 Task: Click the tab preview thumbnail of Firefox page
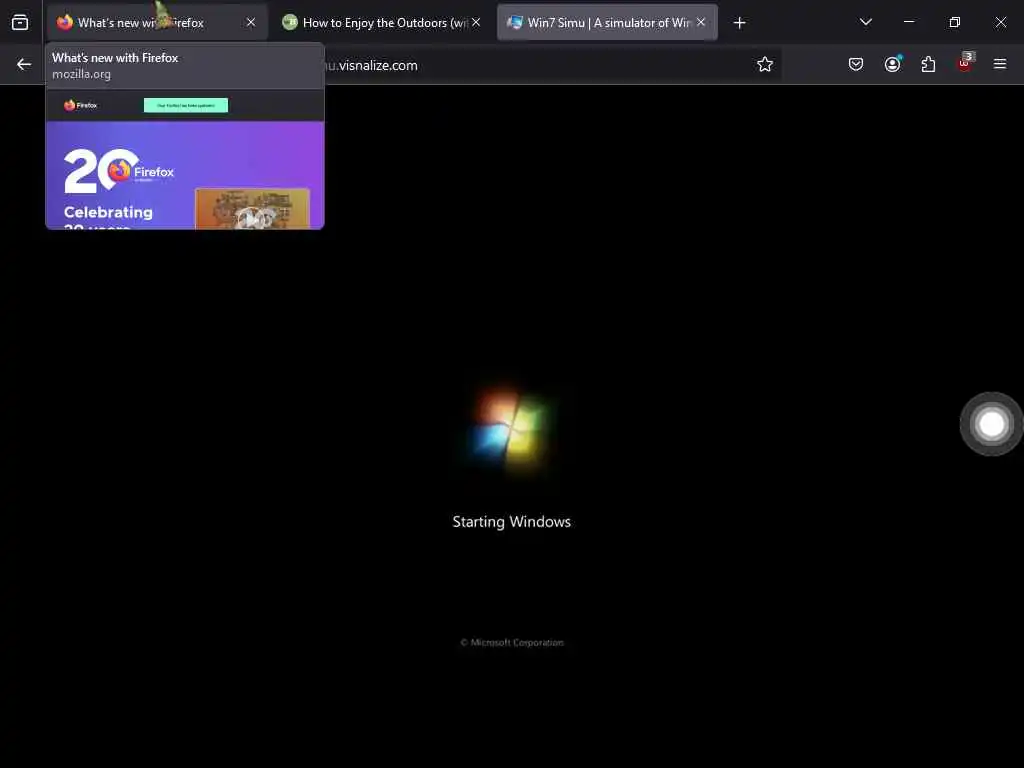pyautogui.click(x=185, y=159)
